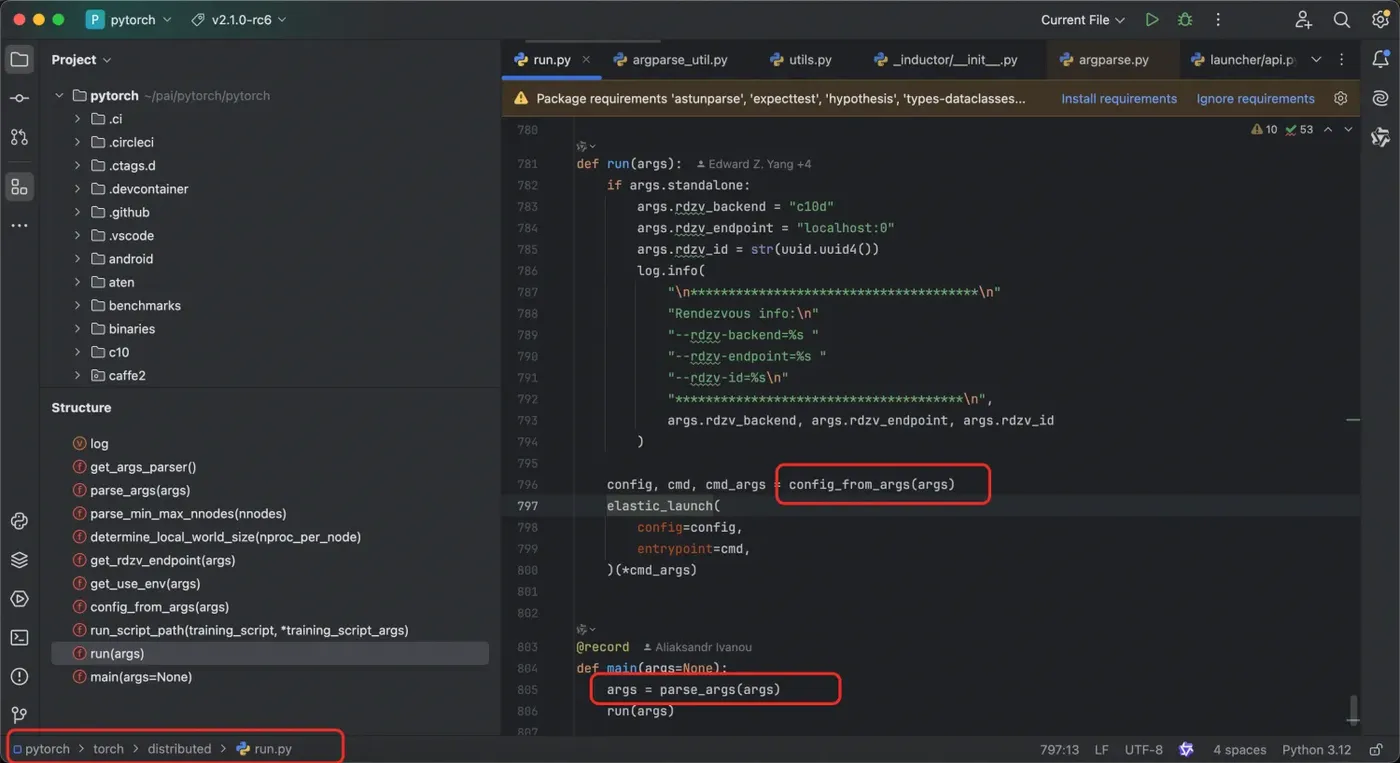
Task: Open More Actions vertical dots in toolbar
Action: [x=1218, y=20]
